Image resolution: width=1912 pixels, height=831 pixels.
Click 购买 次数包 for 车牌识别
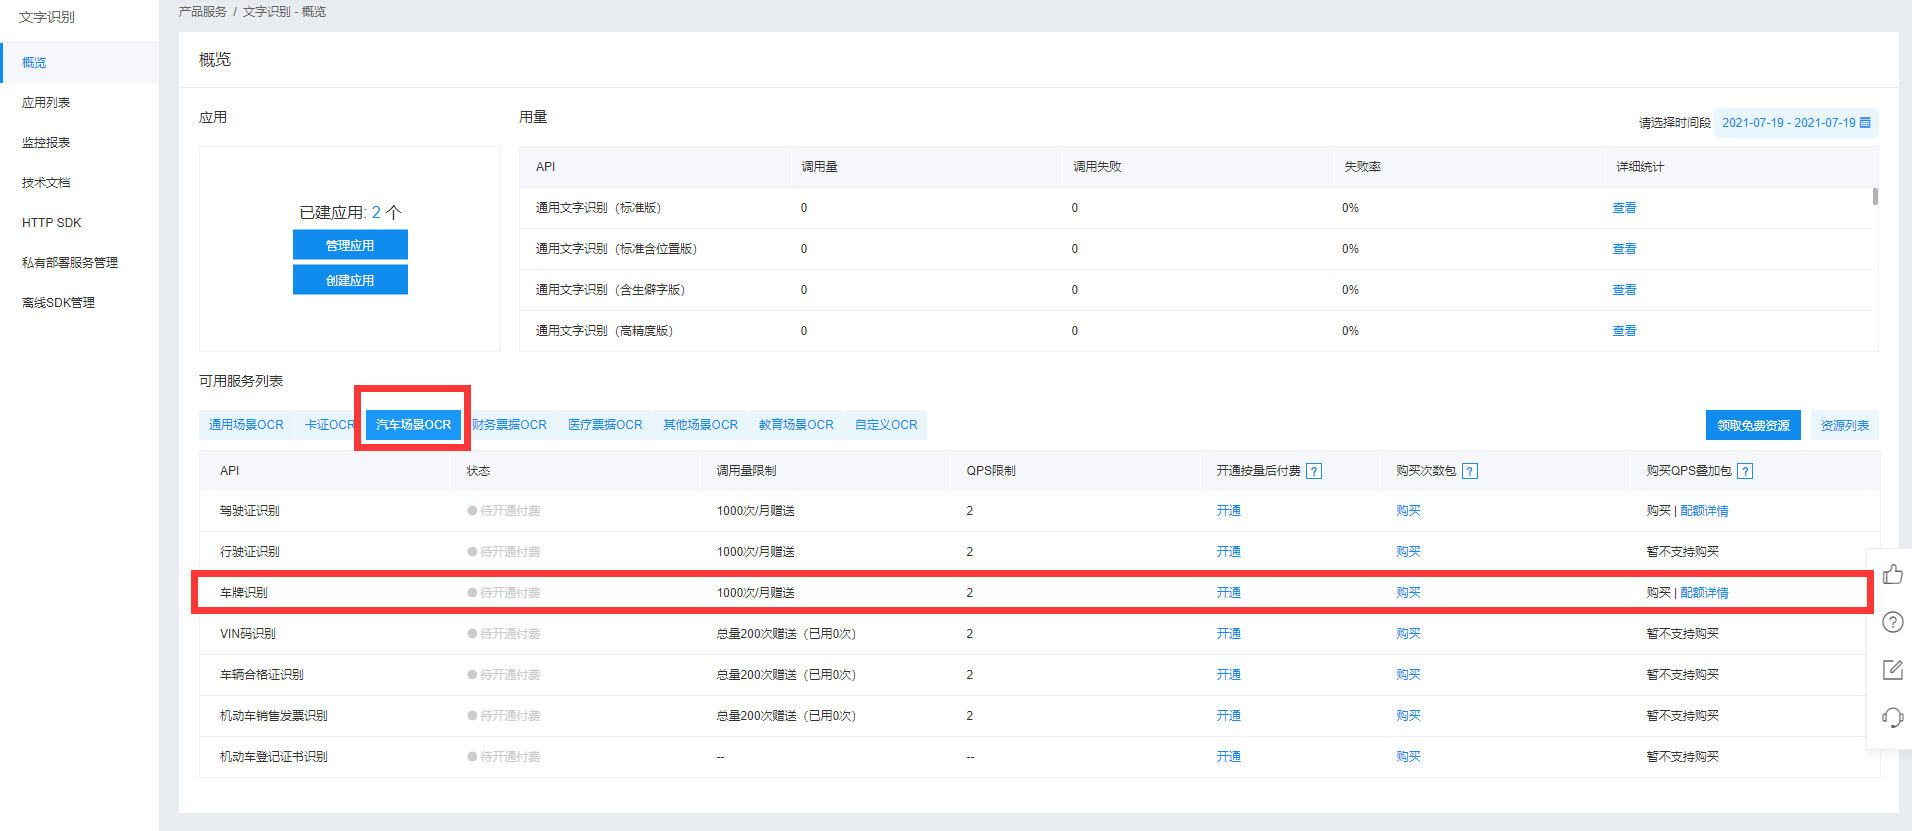(1408, 593)
